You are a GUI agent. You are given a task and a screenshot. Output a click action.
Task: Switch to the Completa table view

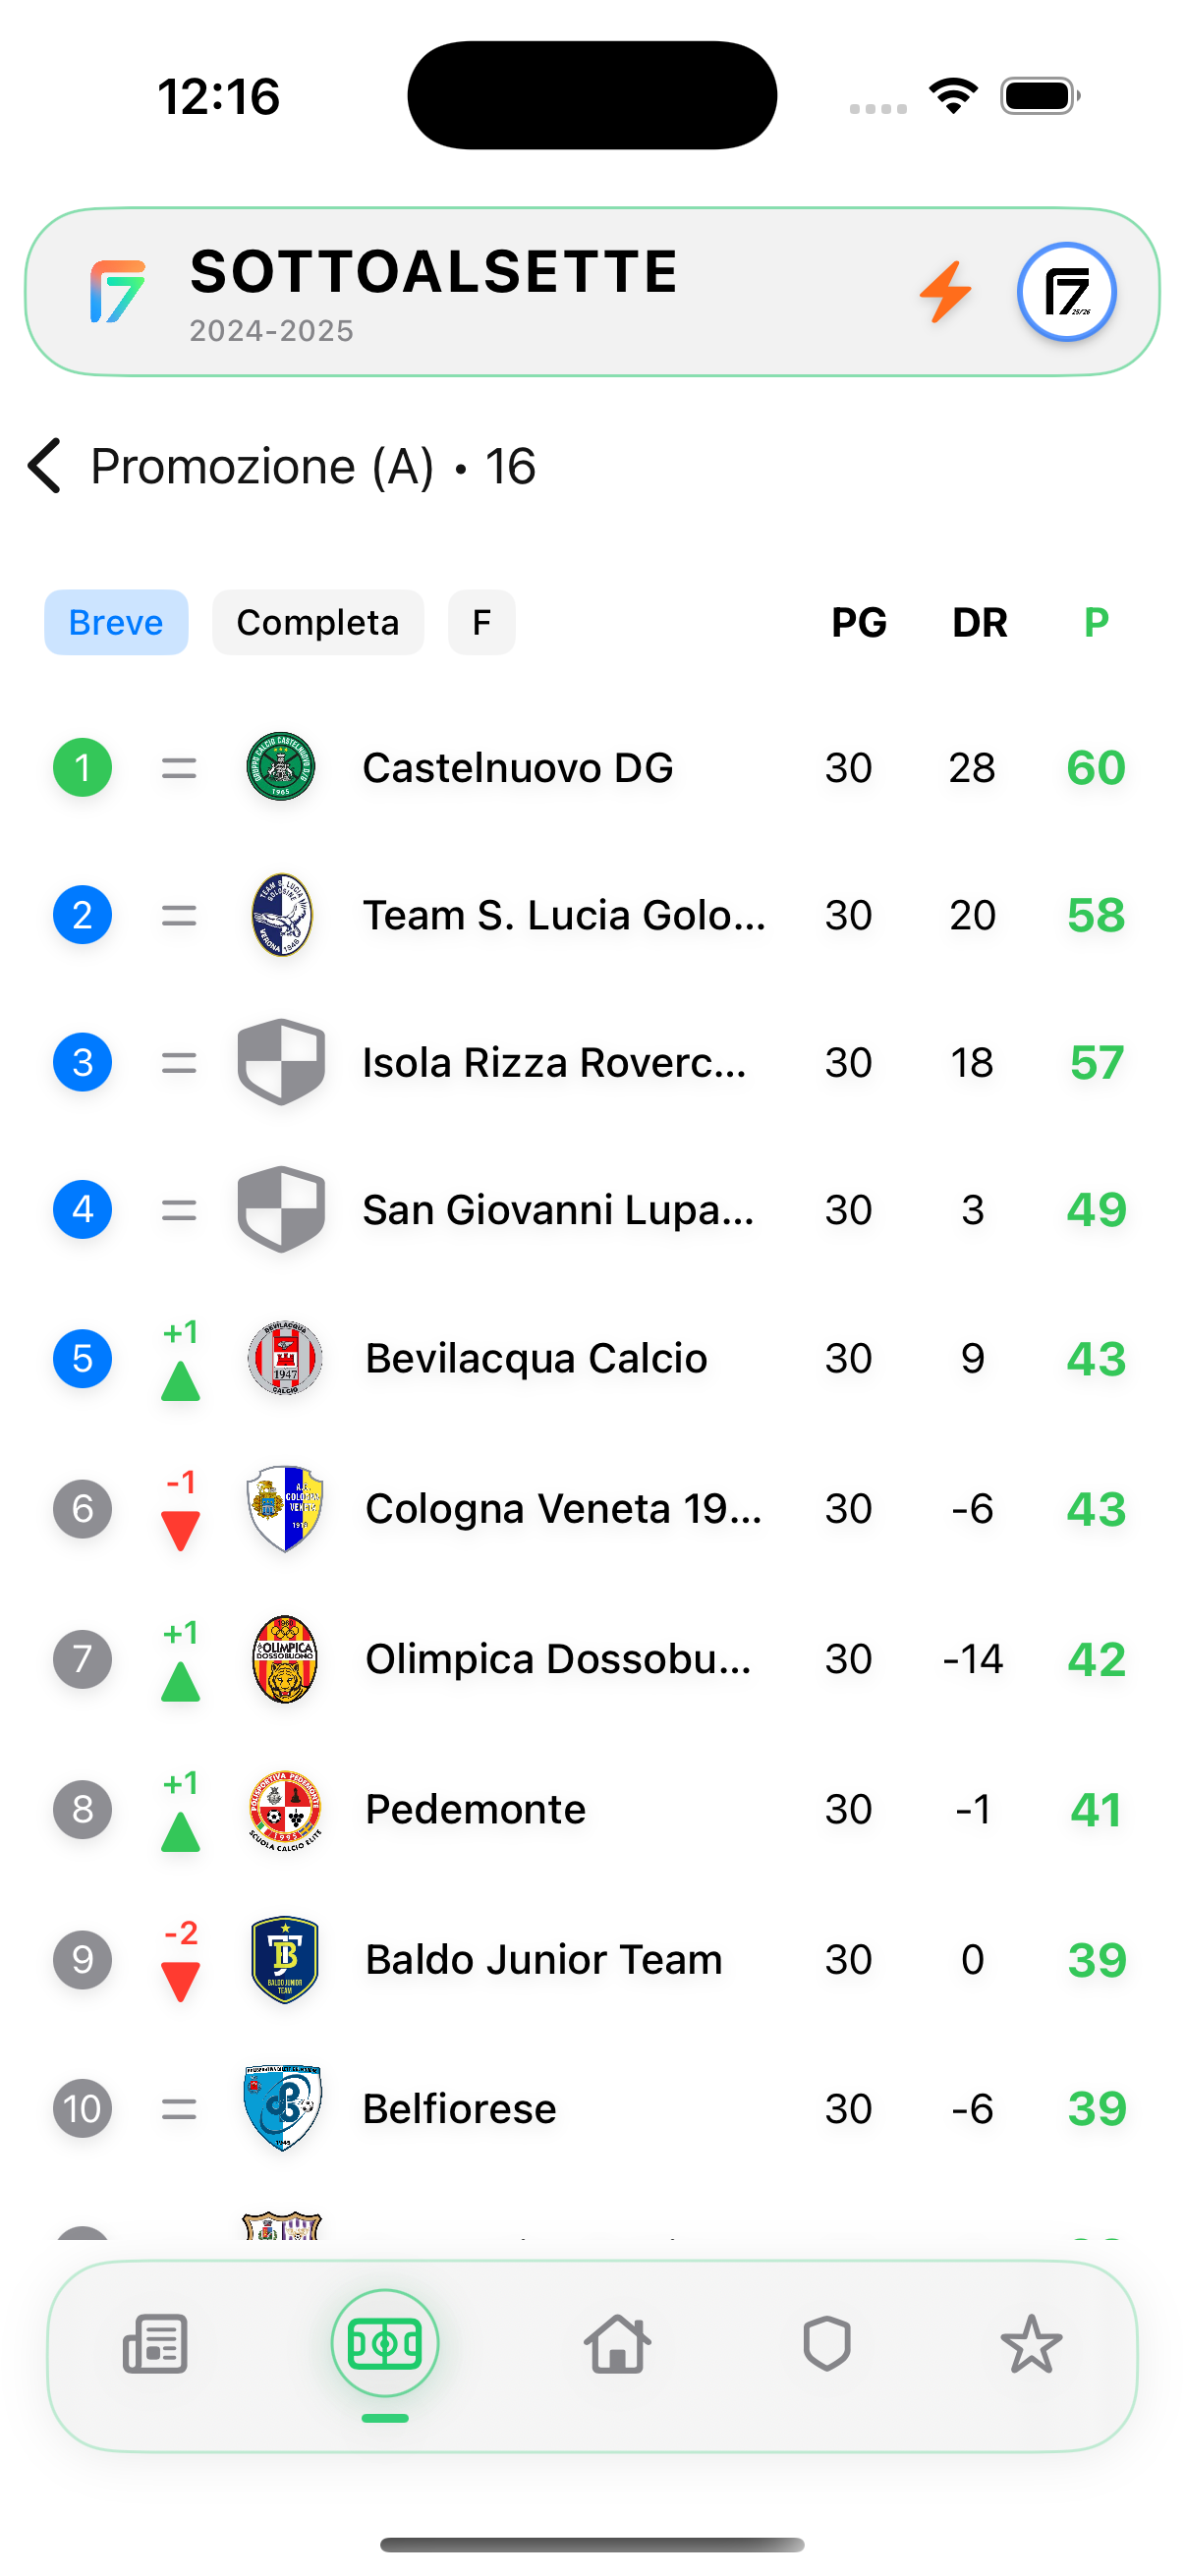(317, 622)
